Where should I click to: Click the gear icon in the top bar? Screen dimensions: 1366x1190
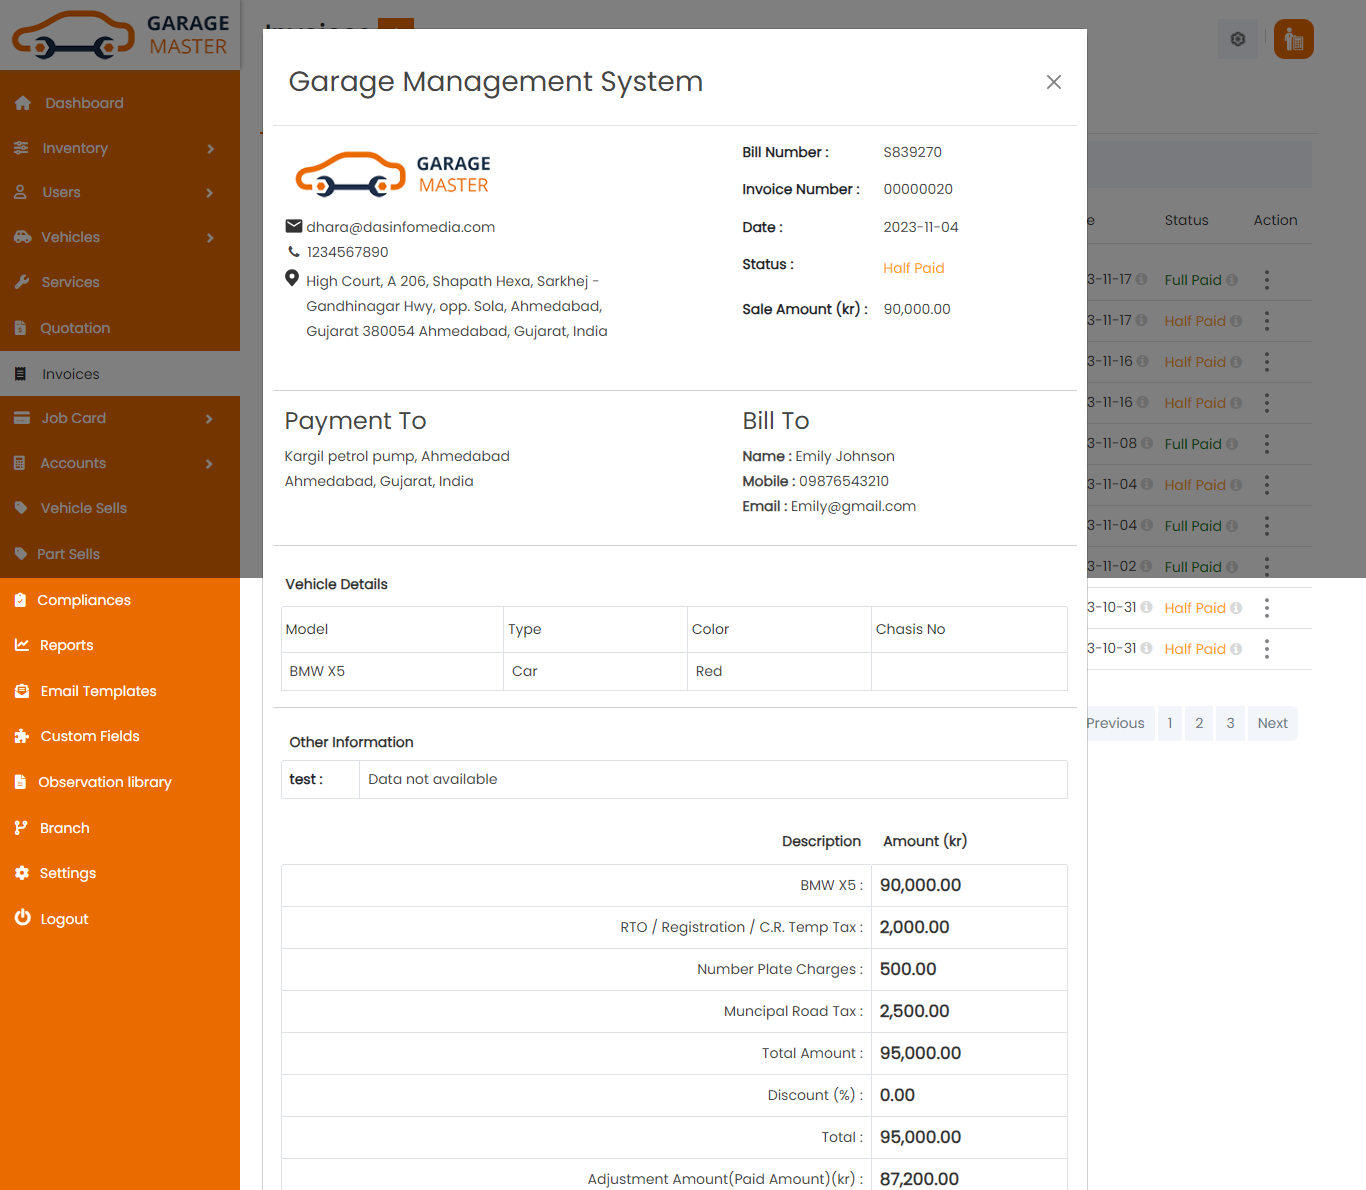[x=1237, y=39]
